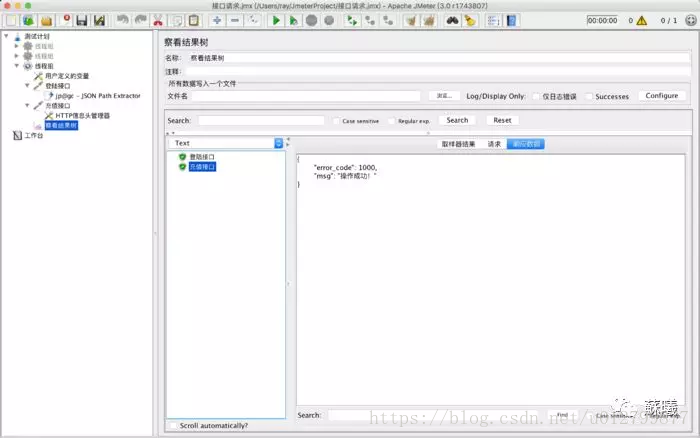Select the highlighted 响应数据 tab
The width and height of the screenshot is (700, 438).
pyautogui.click(x=526, y=144)
